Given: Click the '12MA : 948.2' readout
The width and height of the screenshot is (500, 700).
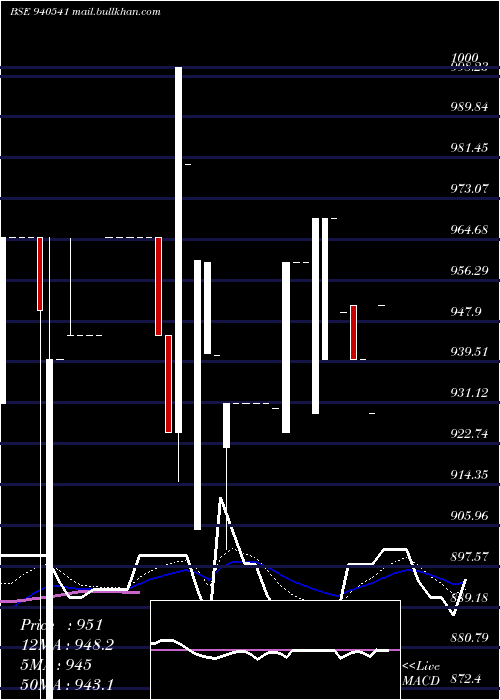Looking at the screenshot, I should click(67, 645).
